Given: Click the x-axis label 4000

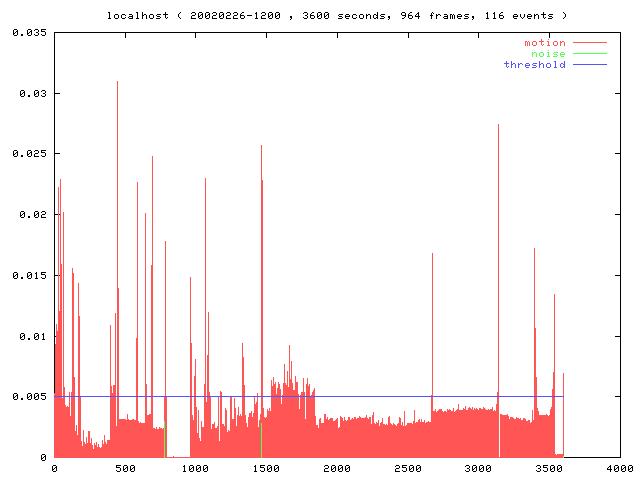Looking at the screenshot, I should pos(619,467).
